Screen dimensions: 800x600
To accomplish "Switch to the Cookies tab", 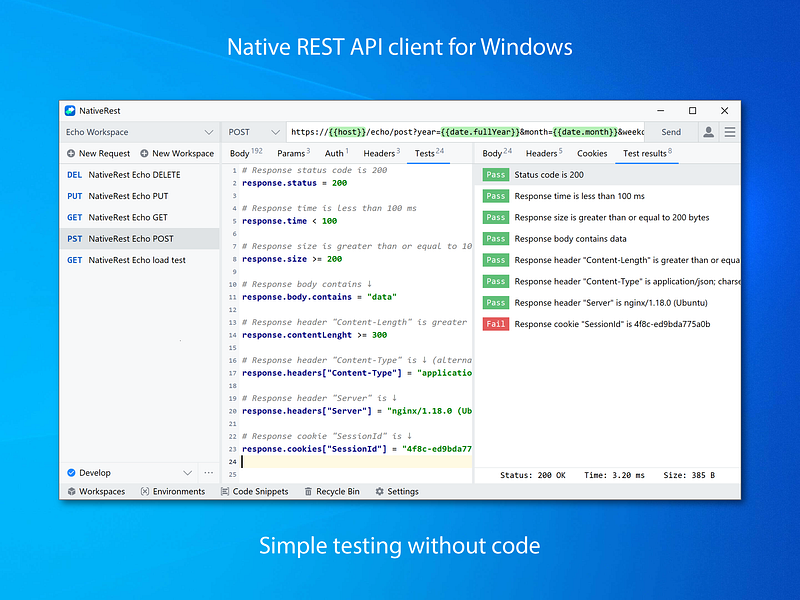I will coord(592,153).
